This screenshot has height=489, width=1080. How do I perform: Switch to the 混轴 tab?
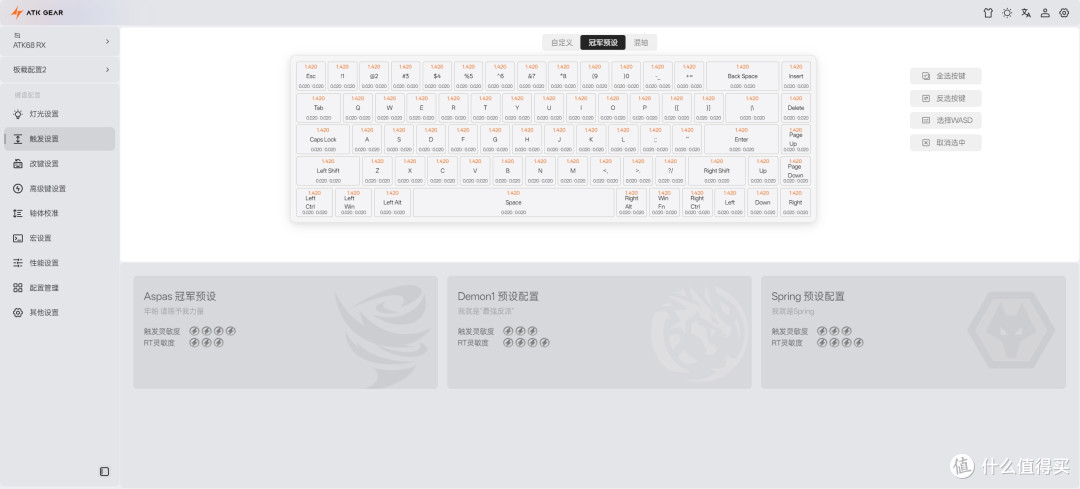[x=641, y=43]
